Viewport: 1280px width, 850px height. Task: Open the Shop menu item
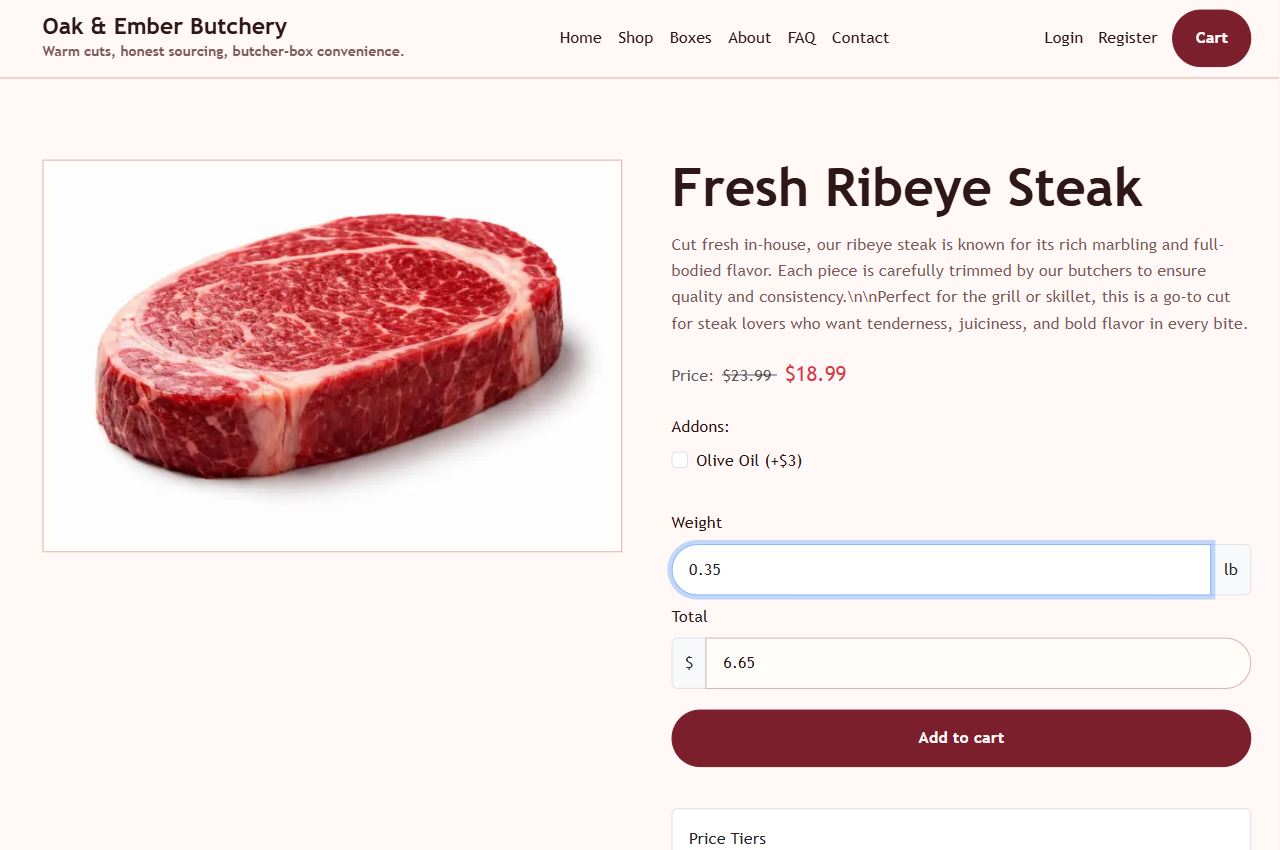[635, 38]
